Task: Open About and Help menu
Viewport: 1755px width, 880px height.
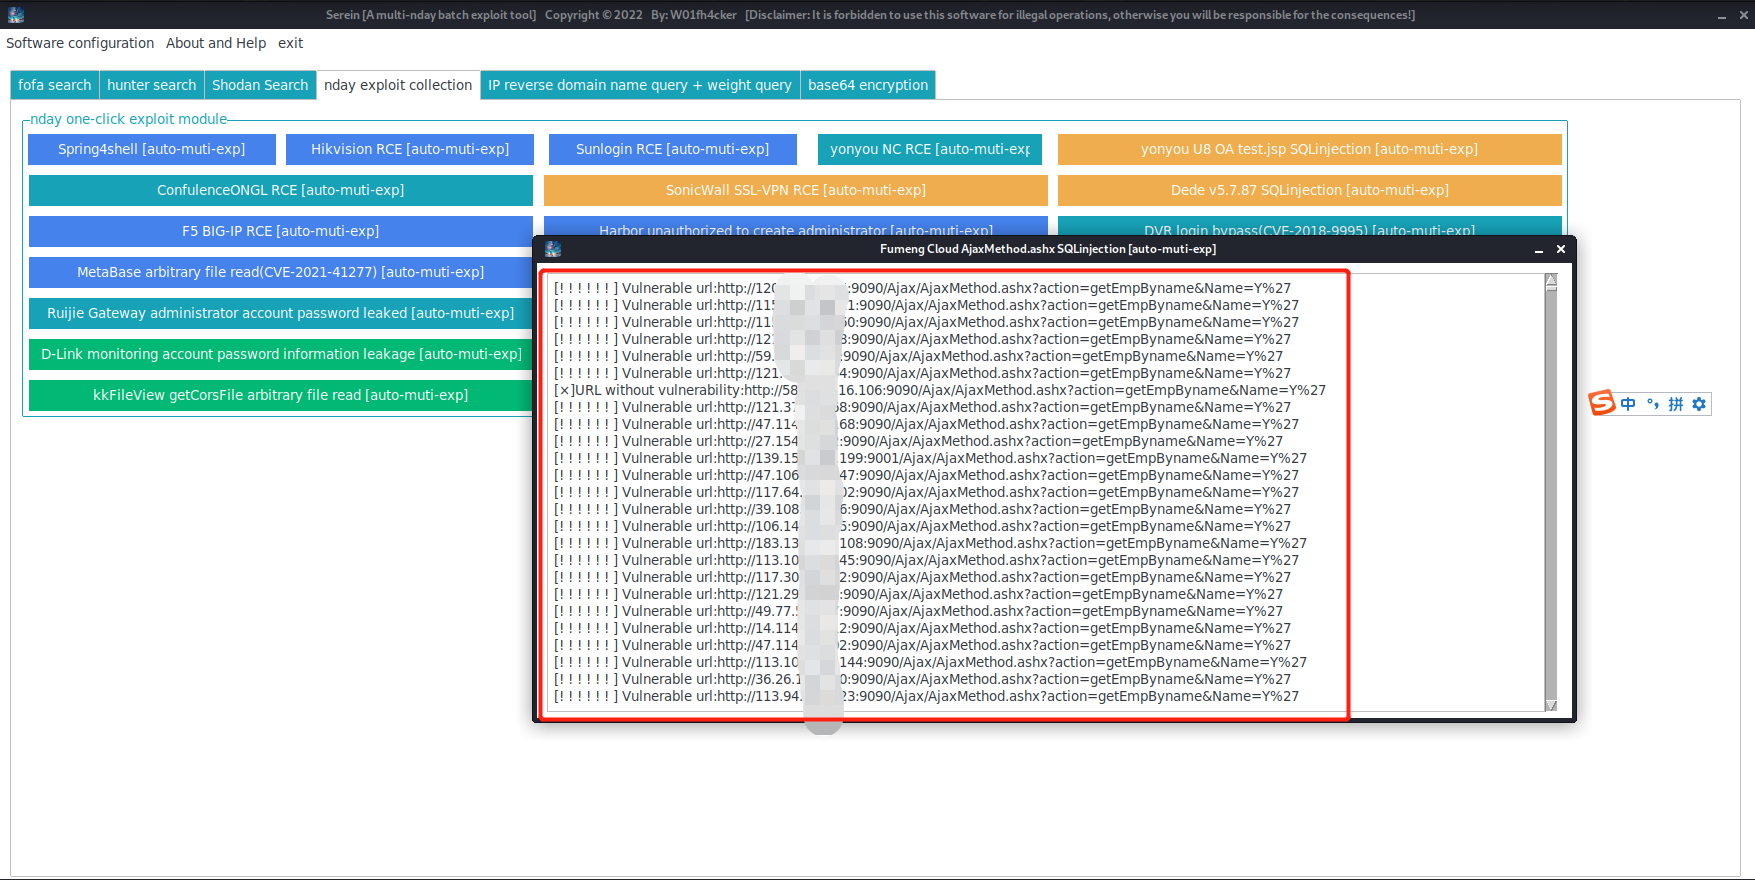Action: 216,43
